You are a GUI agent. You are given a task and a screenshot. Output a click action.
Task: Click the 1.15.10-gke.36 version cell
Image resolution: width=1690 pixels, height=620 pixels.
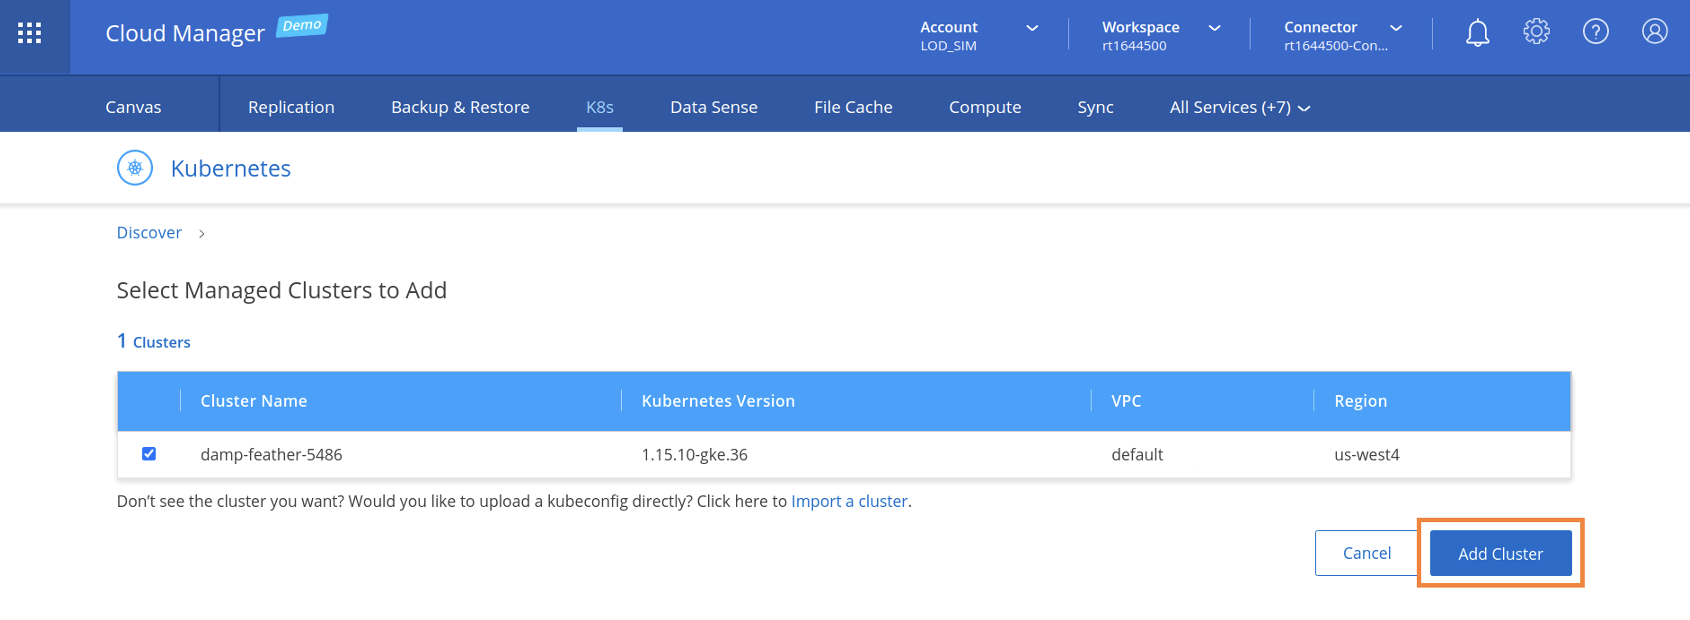(x=694, y=454)
